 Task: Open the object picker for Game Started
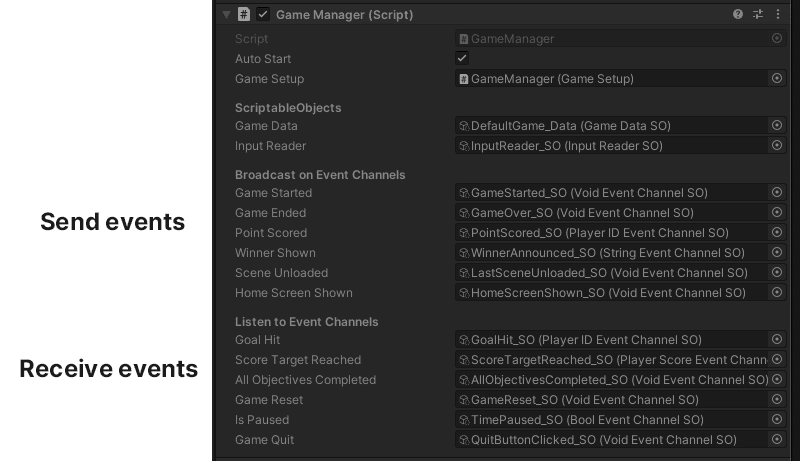[x=777, y=193]
